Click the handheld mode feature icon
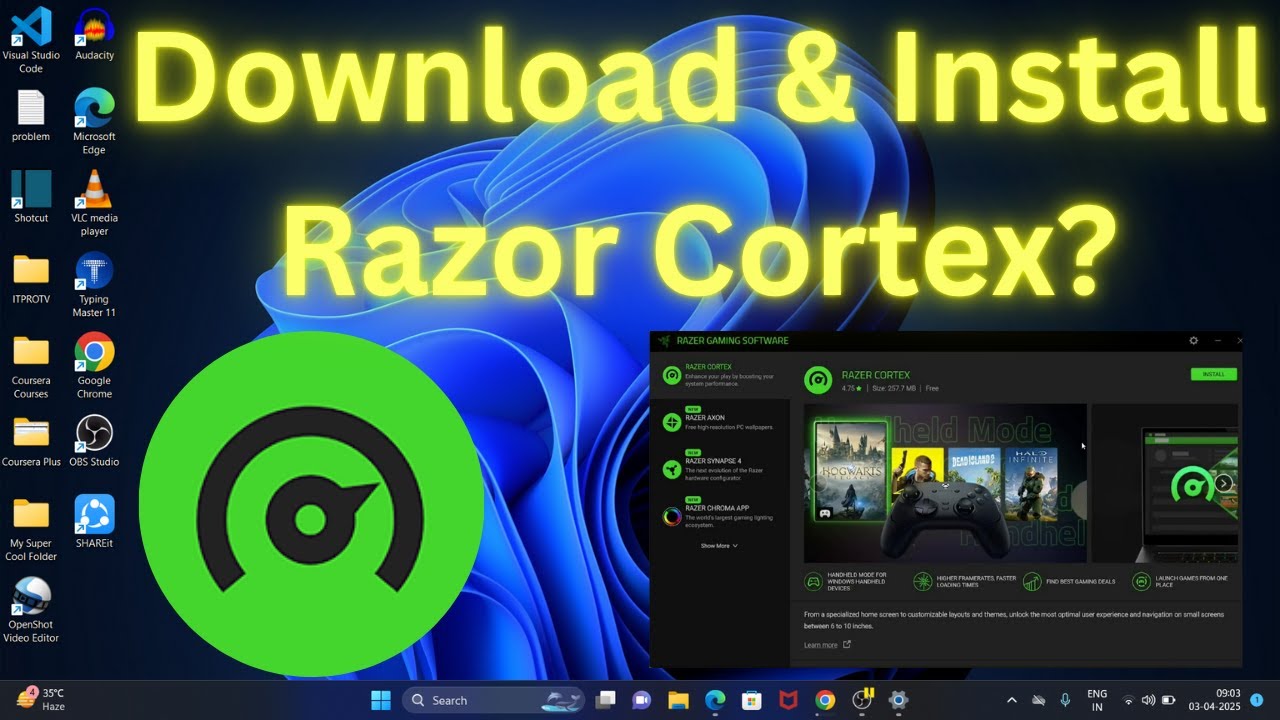The image size is (1280, 720). tap(814, 581)
